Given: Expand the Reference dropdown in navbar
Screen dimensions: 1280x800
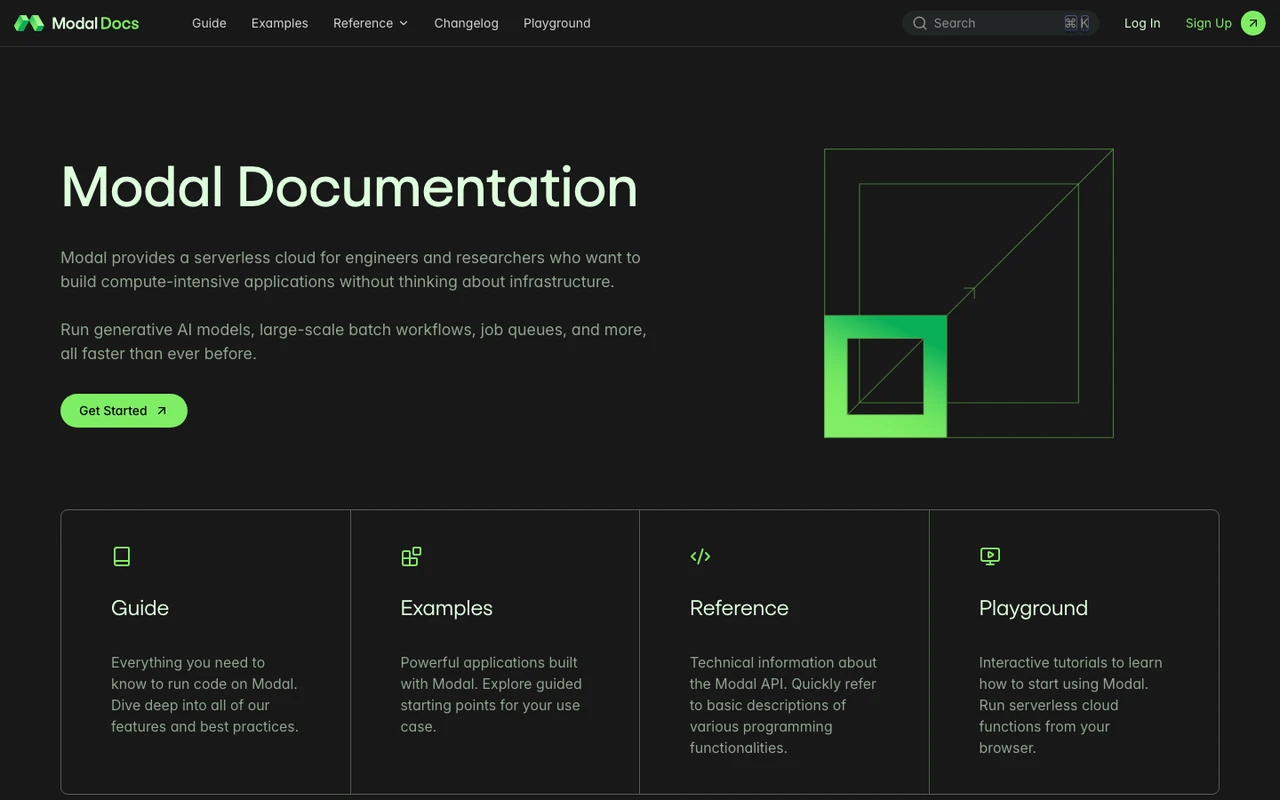Looking at the screenshot, I should 371,23.
